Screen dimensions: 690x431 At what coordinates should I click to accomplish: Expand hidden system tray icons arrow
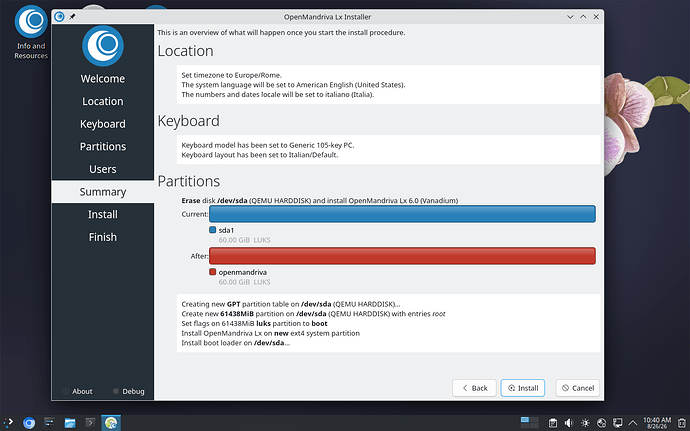(x=633, y=423)
